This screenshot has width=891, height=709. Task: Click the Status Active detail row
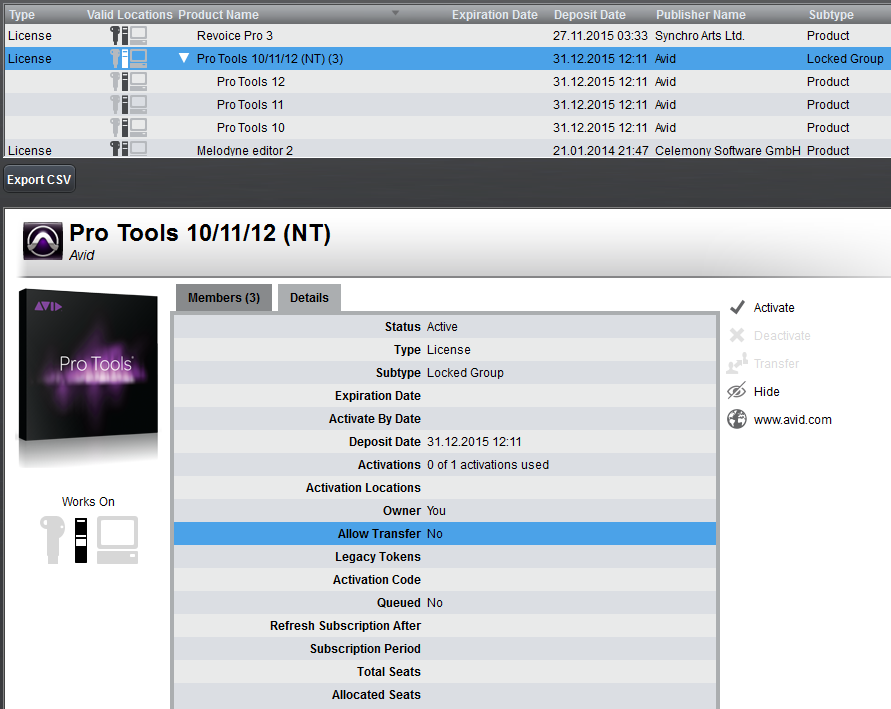[445, 327]
